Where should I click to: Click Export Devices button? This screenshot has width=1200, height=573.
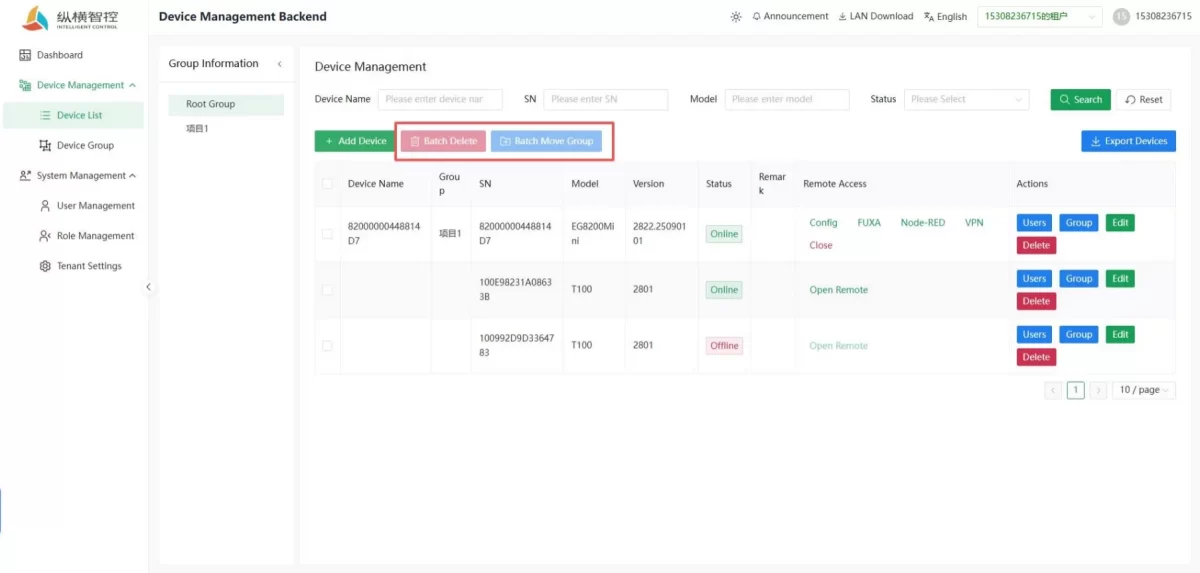tap(1128, 141)
